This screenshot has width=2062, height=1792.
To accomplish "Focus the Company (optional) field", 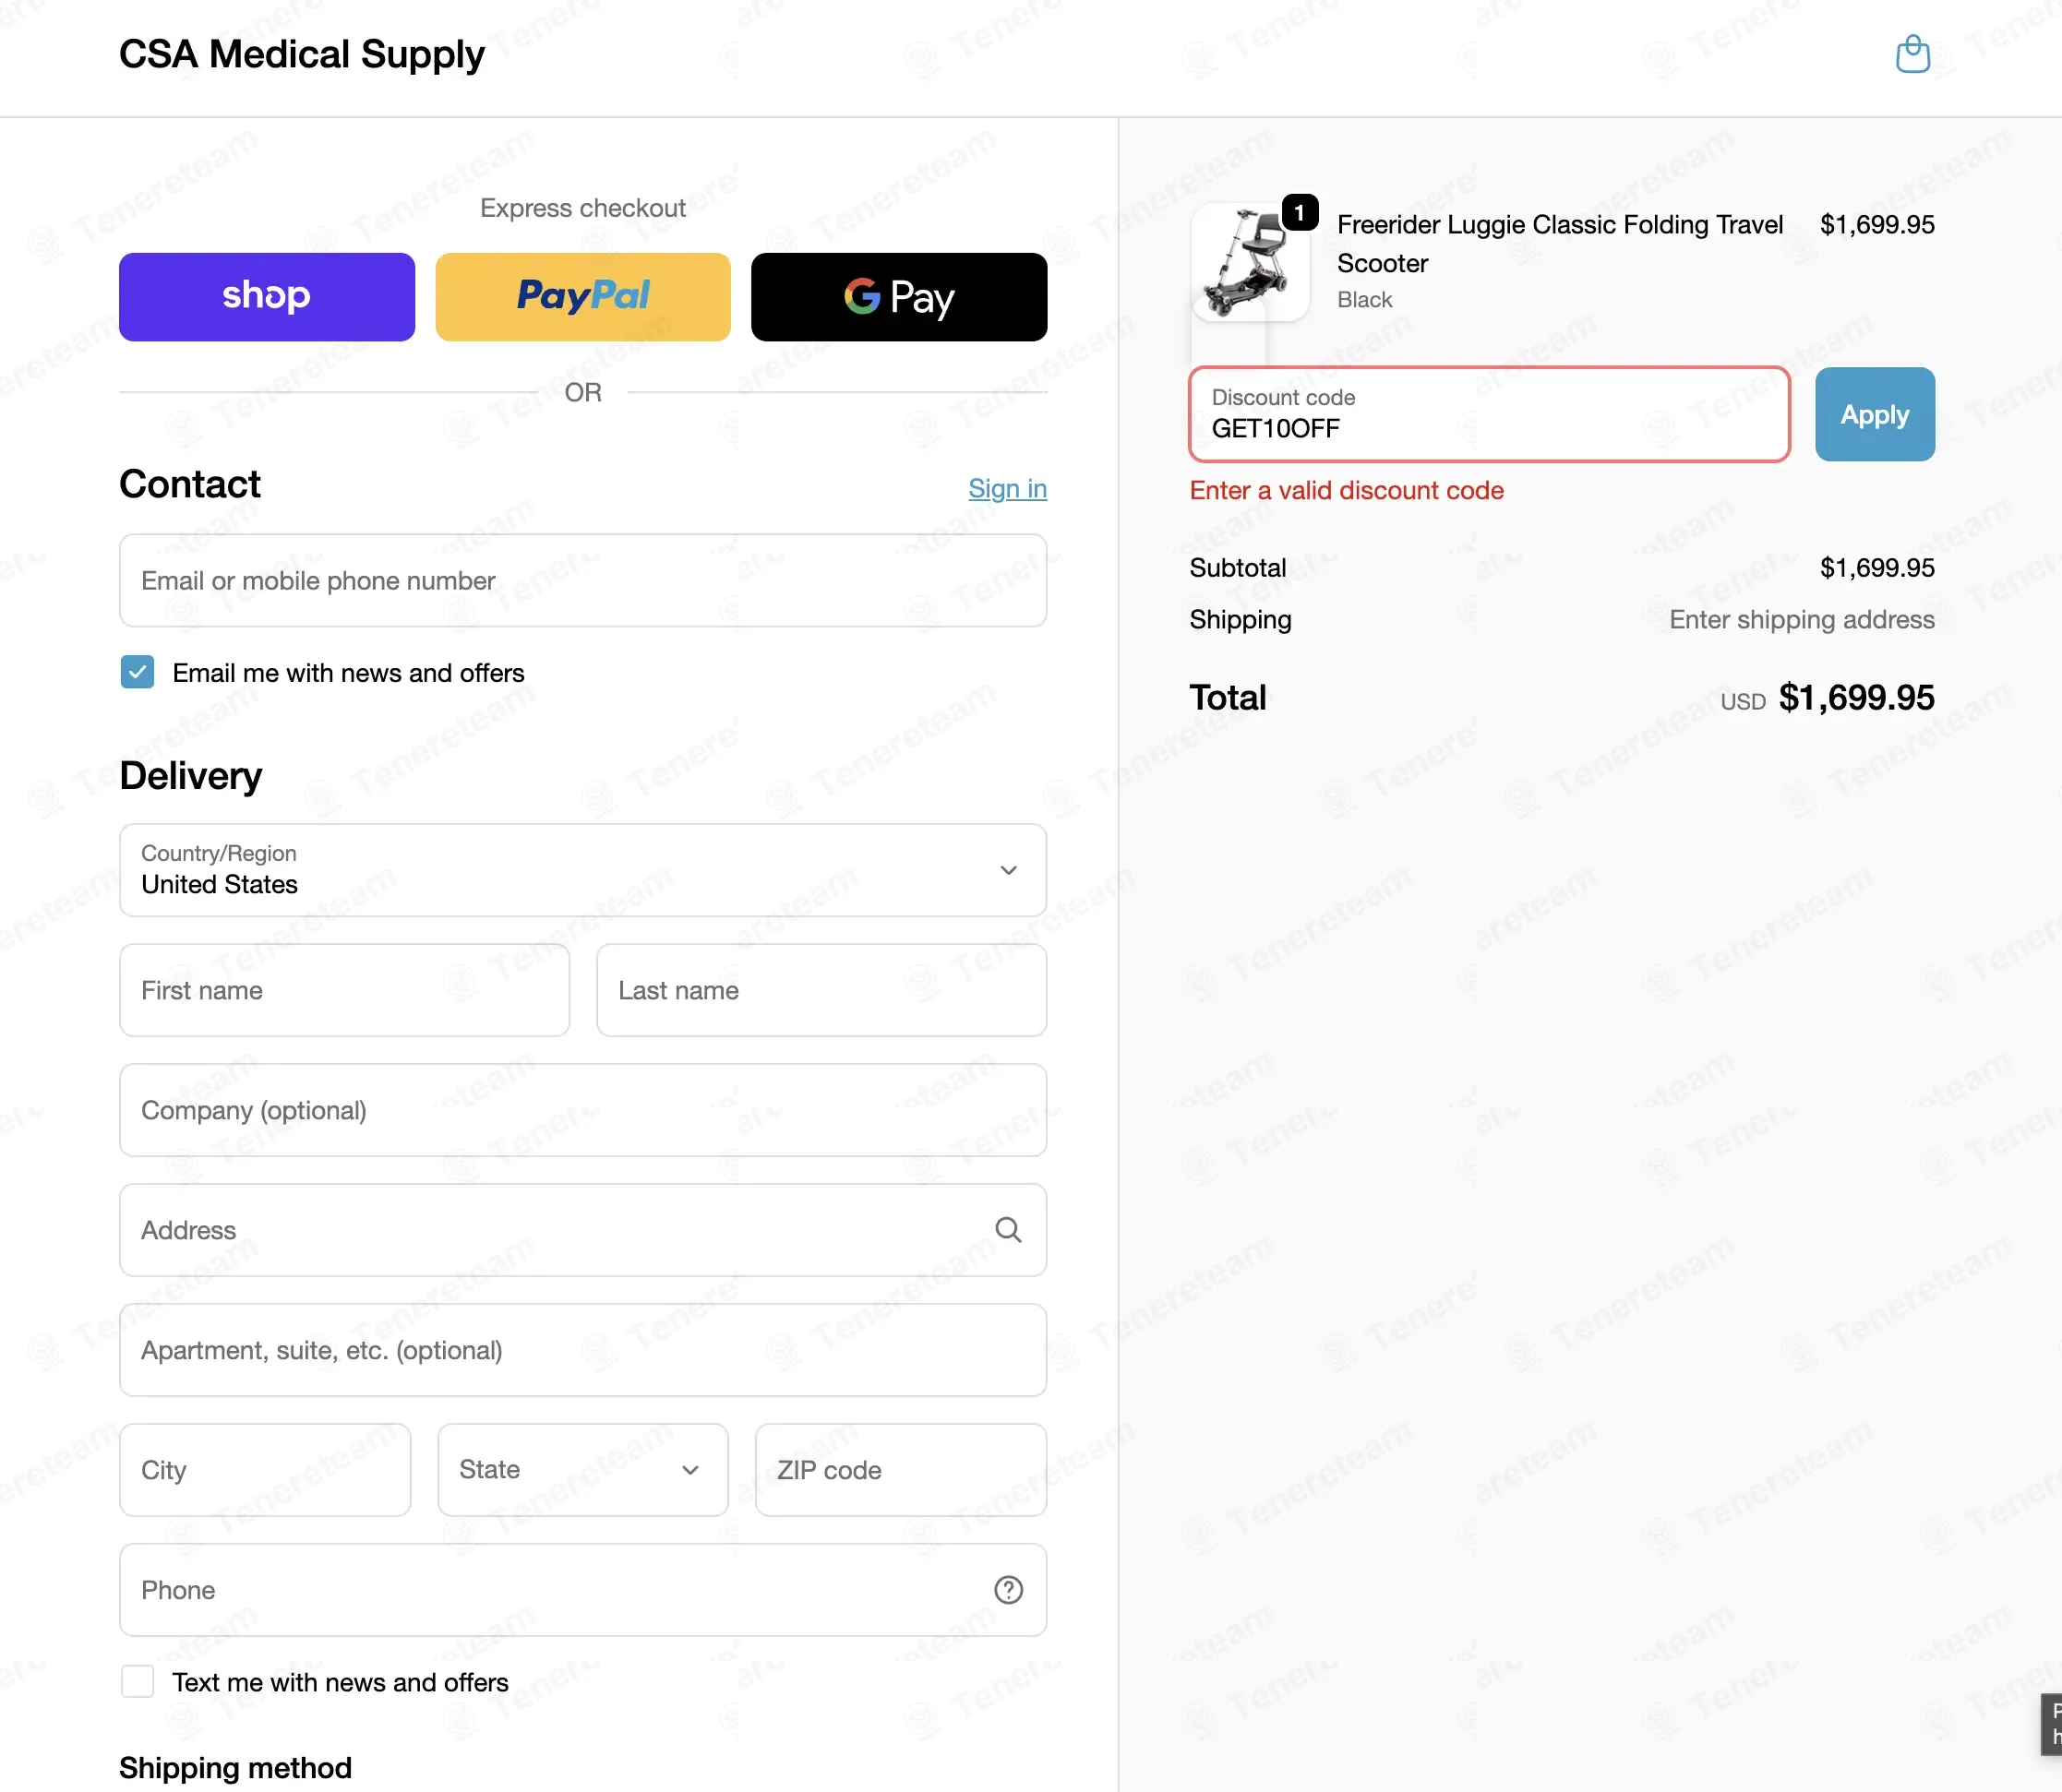I will (x=583, y=1110).
